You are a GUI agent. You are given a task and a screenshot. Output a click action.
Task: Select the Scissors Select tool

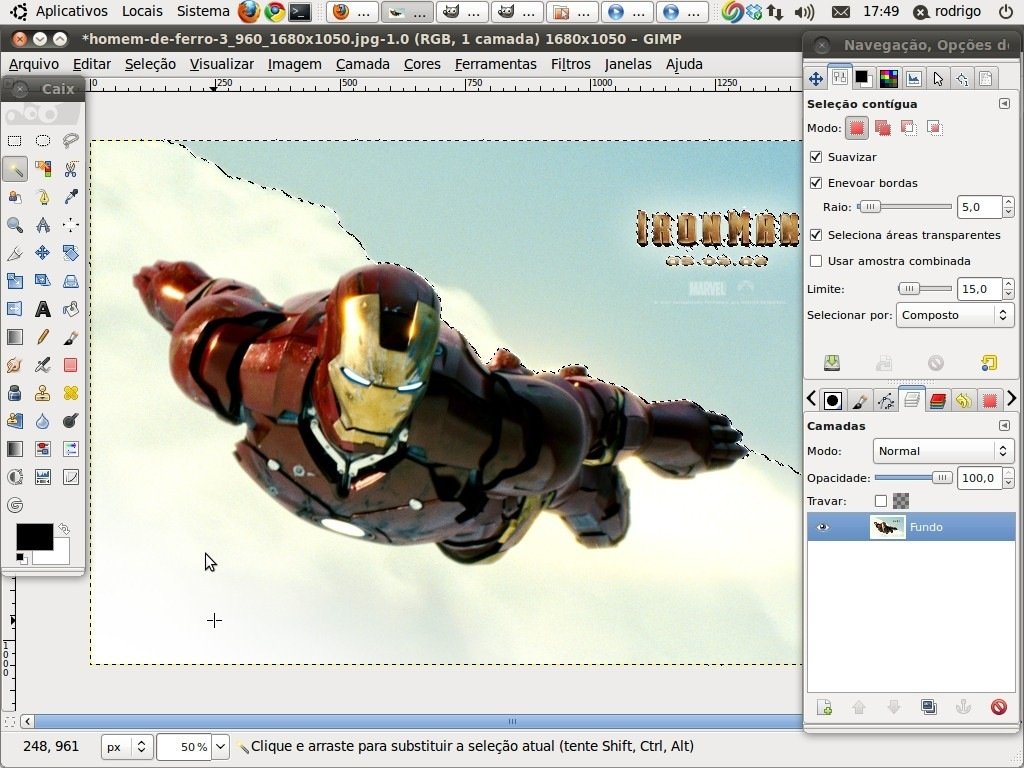click(x=71, y=168)
